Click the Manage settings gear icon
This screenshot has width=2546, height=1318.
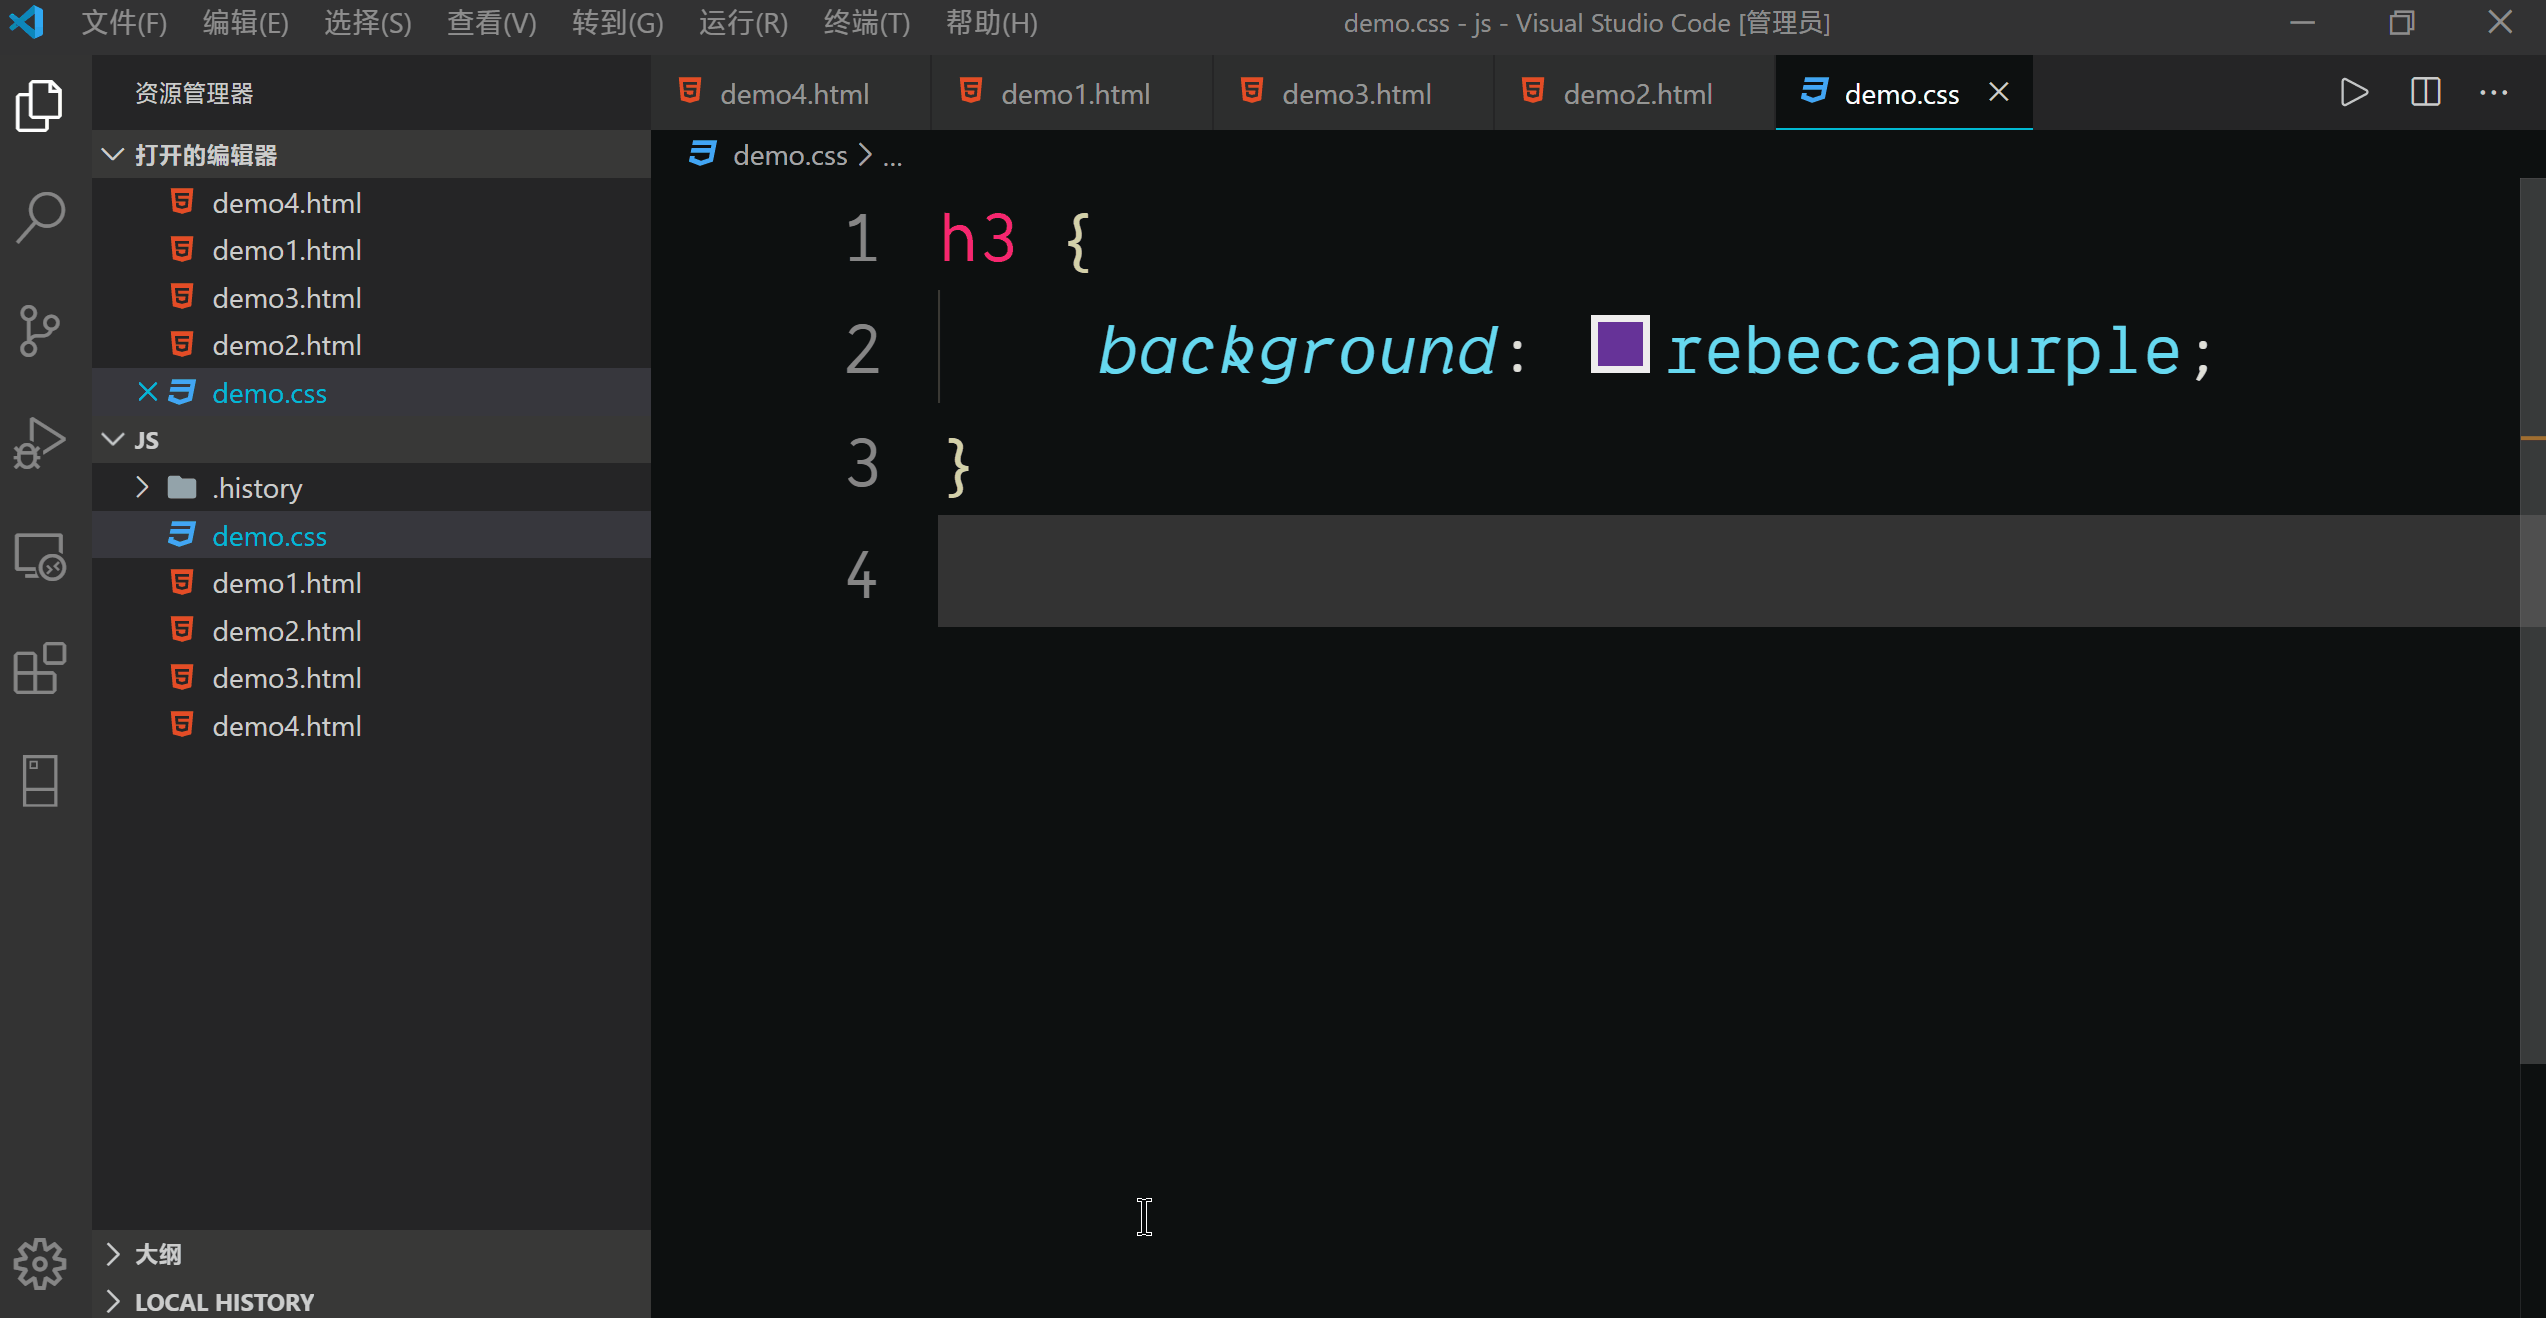[40, 1264]
